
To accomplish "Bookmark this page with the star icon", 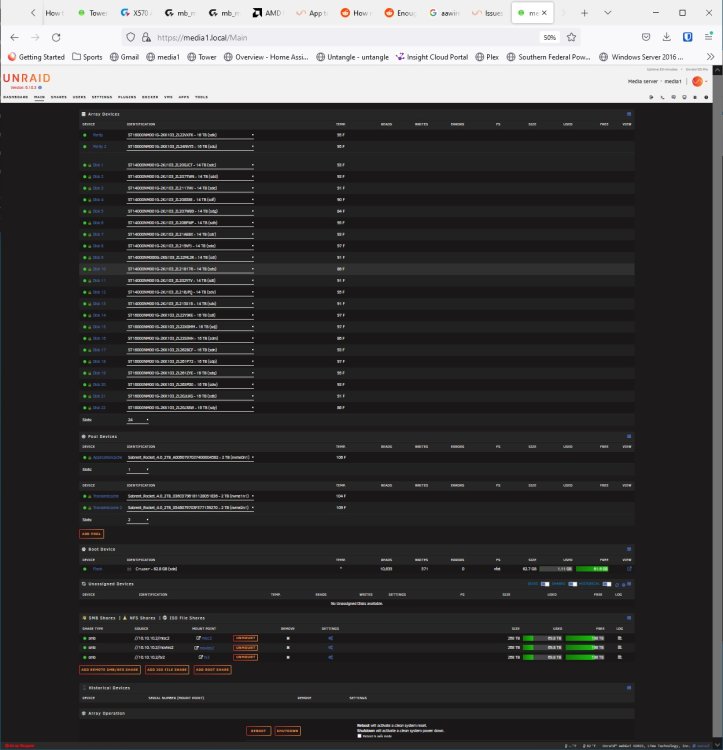I will pyautogui.click(x=571, y=37).
